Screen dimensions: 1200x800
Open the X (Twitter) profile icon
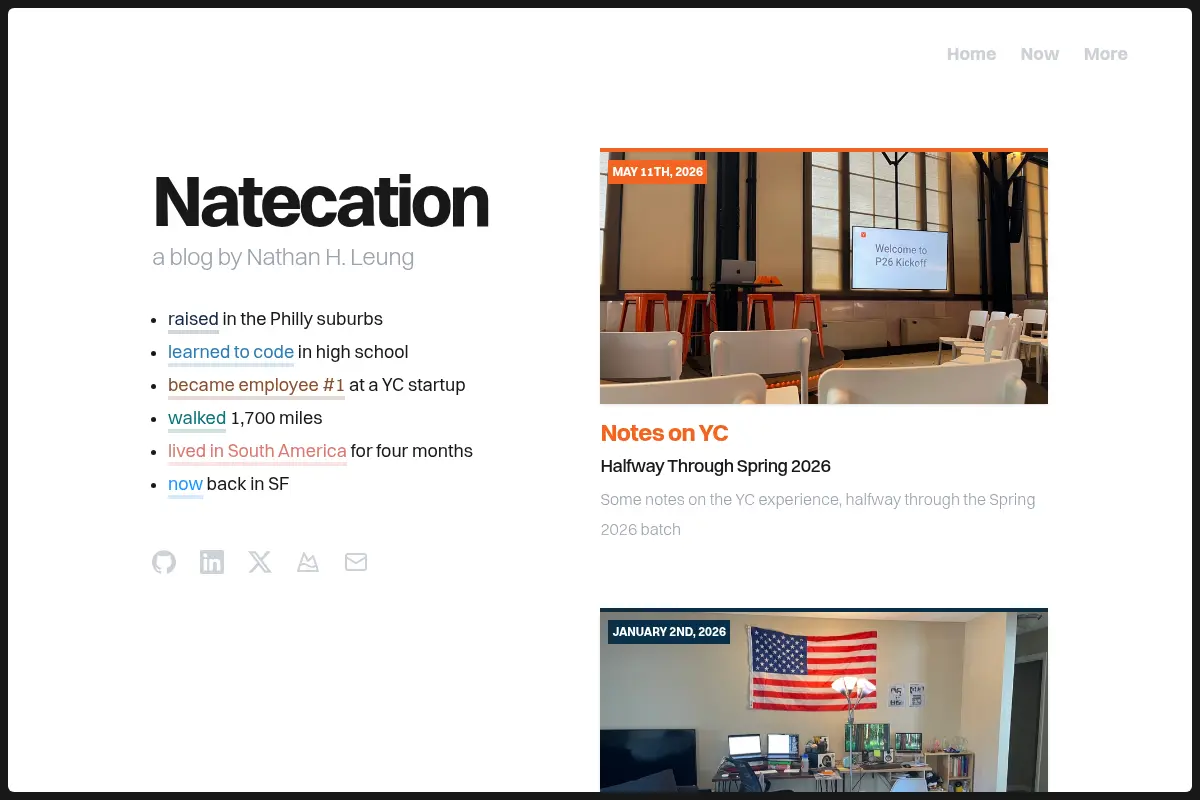tap(260, 562)
